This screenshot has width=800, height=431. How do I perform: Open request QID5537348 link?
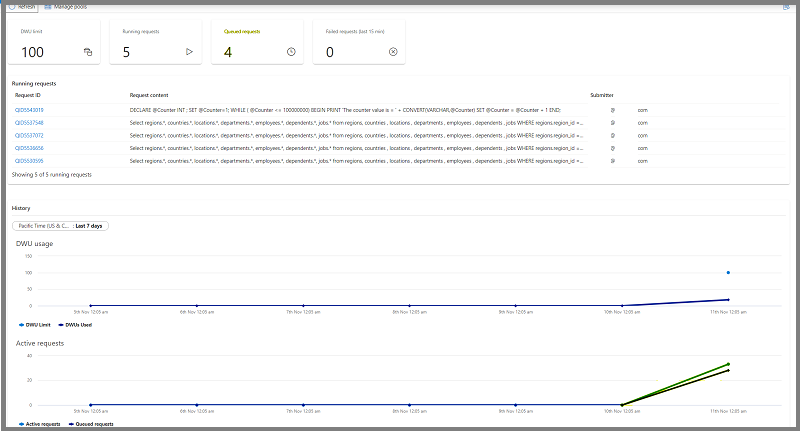click(x=29, y=122)
